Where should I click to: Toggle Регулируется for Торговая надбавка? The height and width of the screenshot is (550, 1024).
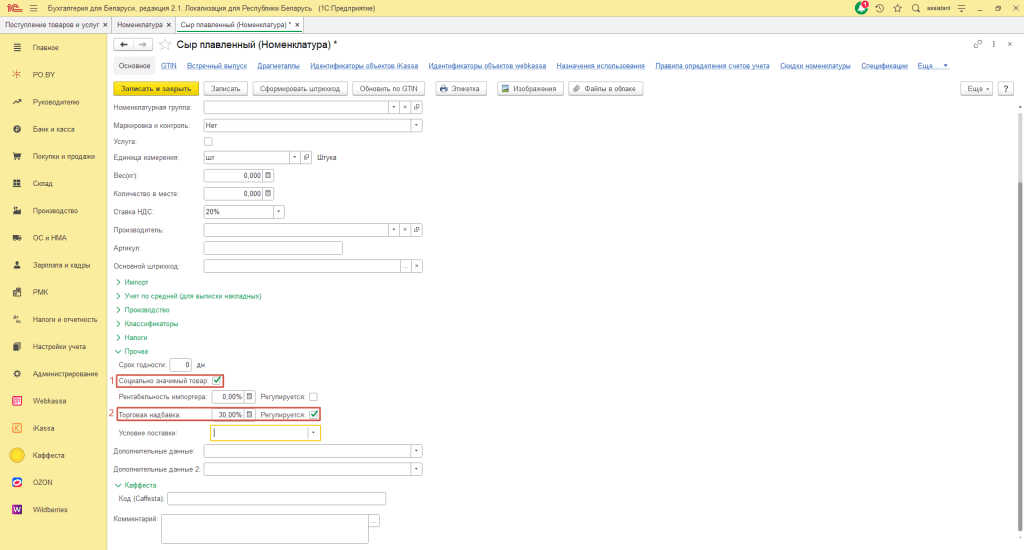tap(313, 414)
